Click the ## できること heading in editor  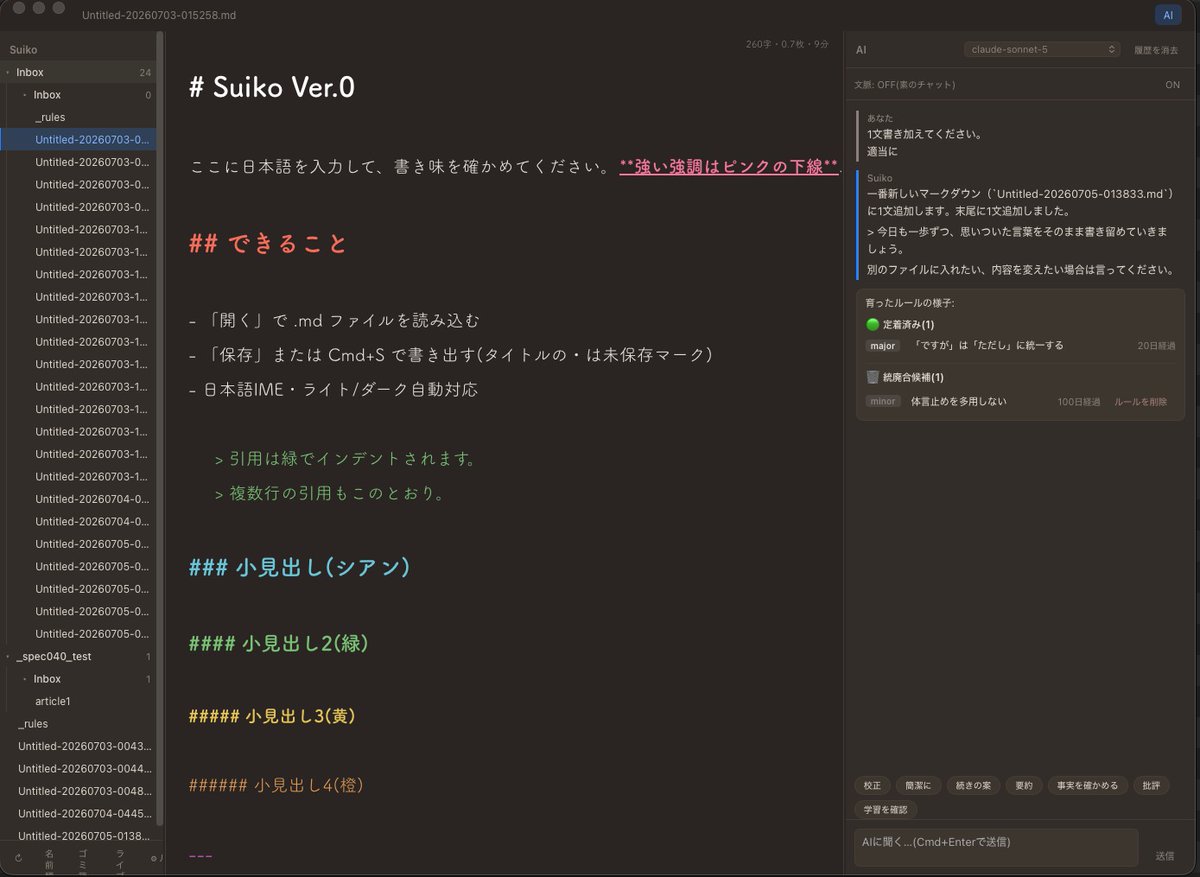point(268,243)
